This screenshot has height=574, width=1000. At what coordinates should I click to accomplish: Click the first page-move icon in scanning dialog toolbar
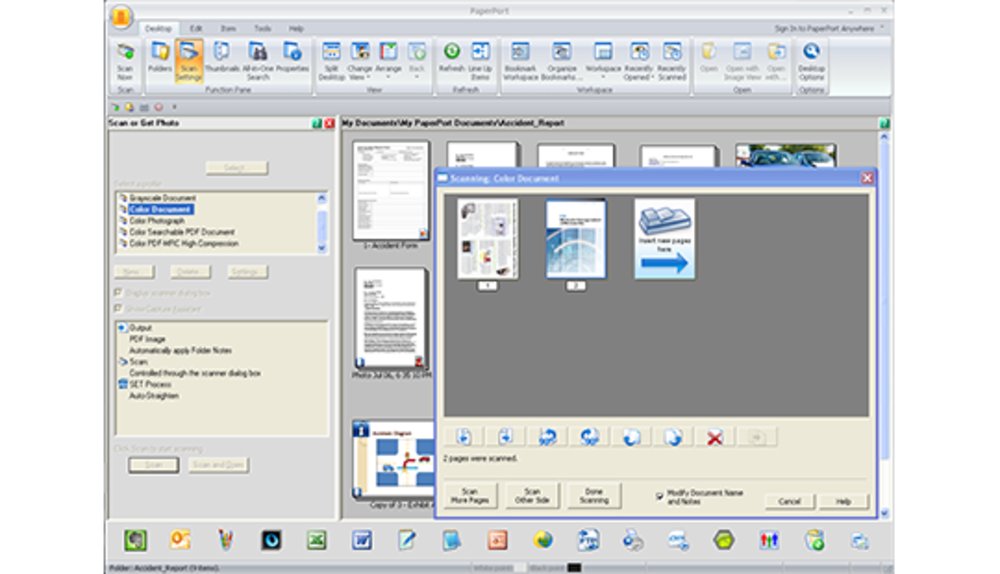[x=464, y=438]
